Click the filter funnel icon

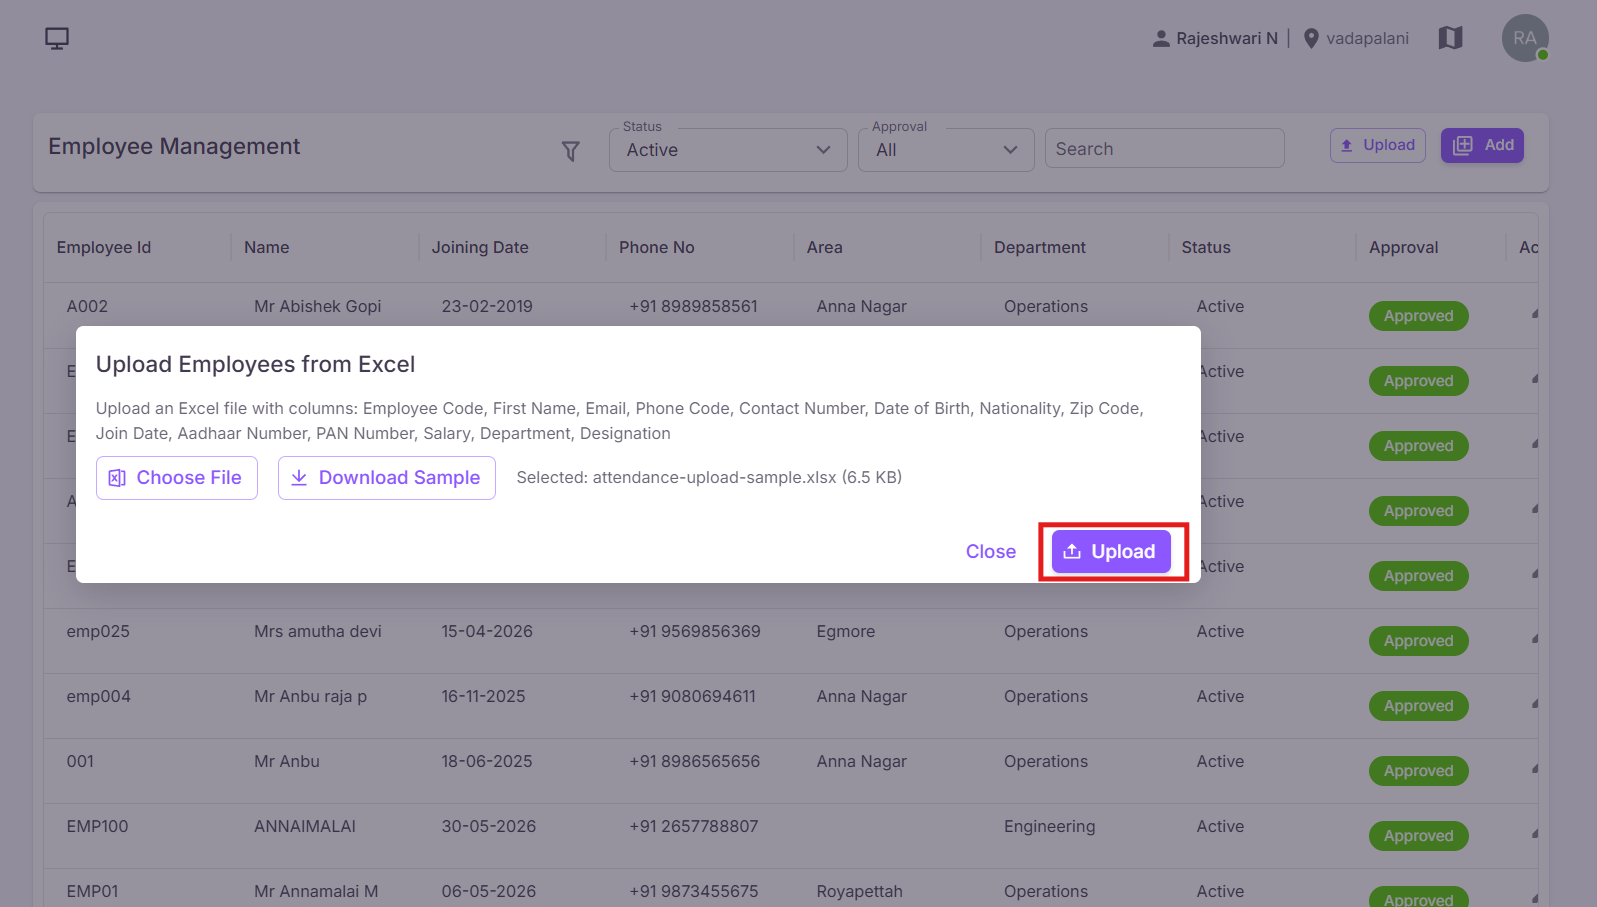click(x=571, y=151)
